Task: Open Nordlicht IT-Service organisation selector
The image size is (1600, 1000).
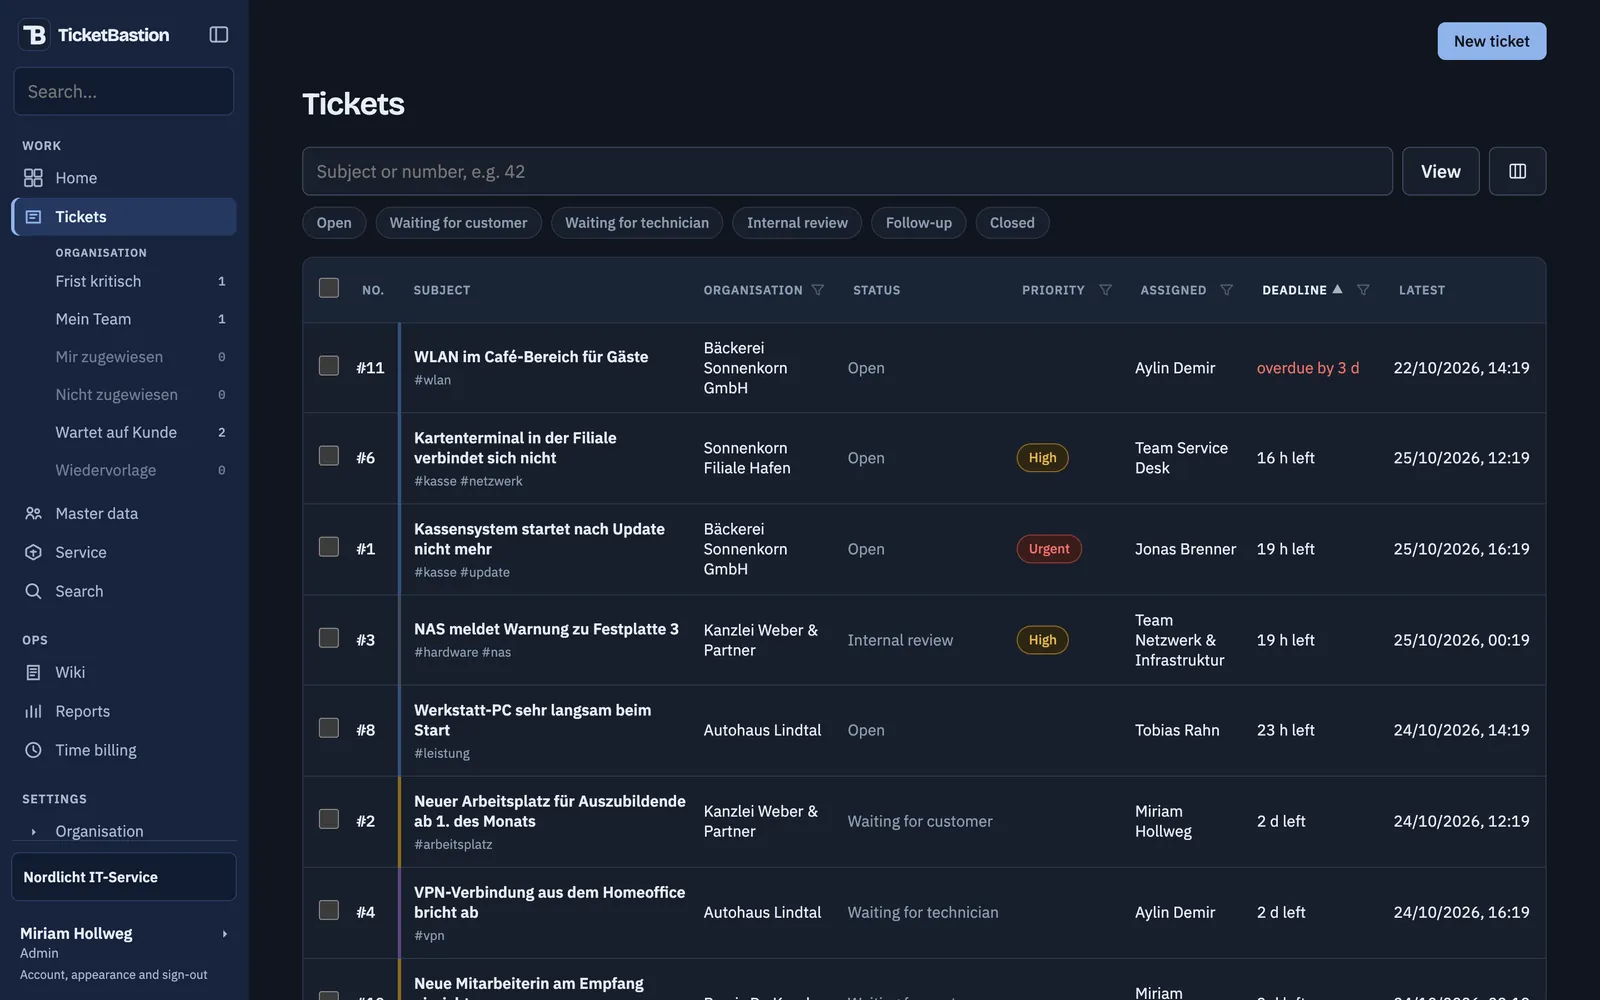Action: (124, 877)
